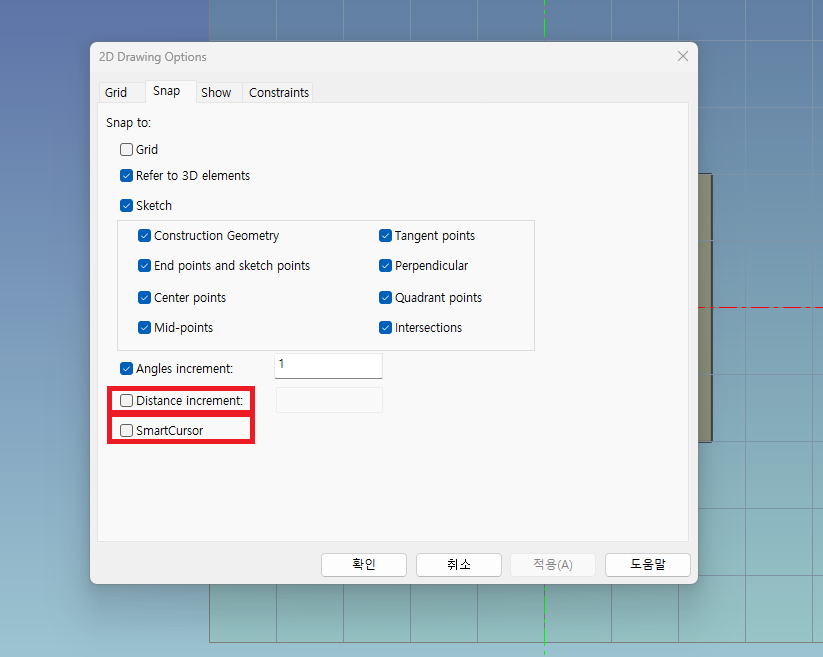The width and height of the screenshot is (823, 657).
Task: Confirm with the 확인 button
Action: point(364,565)
